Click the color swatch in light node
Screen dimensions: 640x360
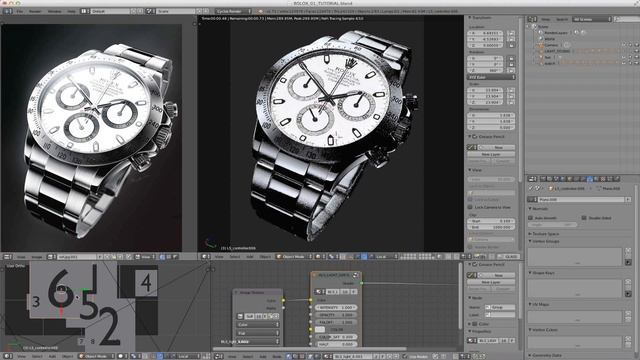click(x=320, y=329)
